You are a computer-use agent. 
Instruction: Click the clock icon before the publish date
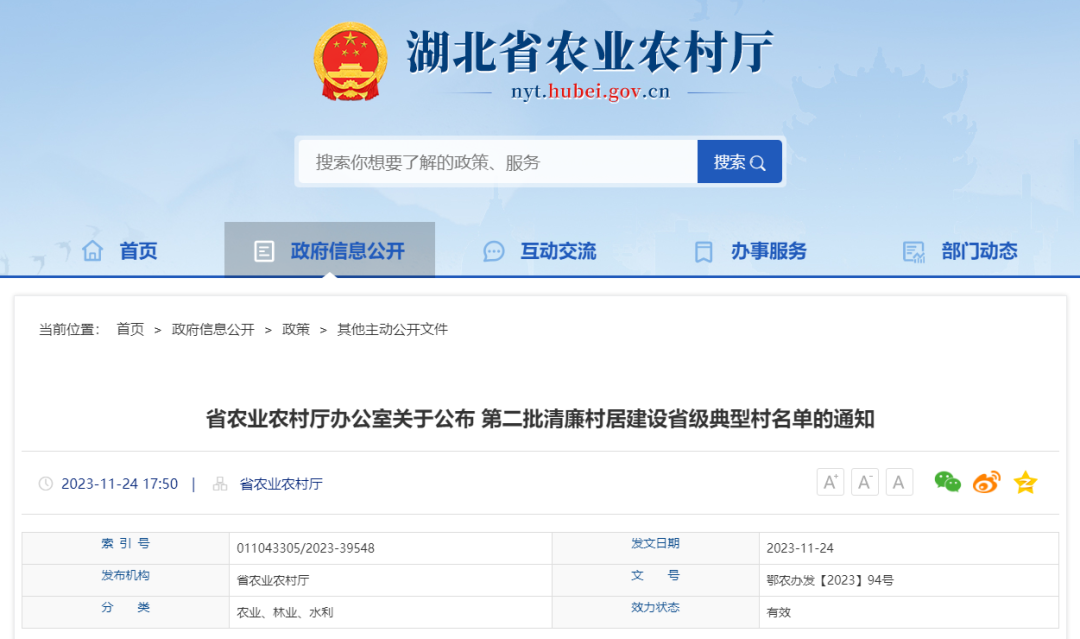[46, 483]
